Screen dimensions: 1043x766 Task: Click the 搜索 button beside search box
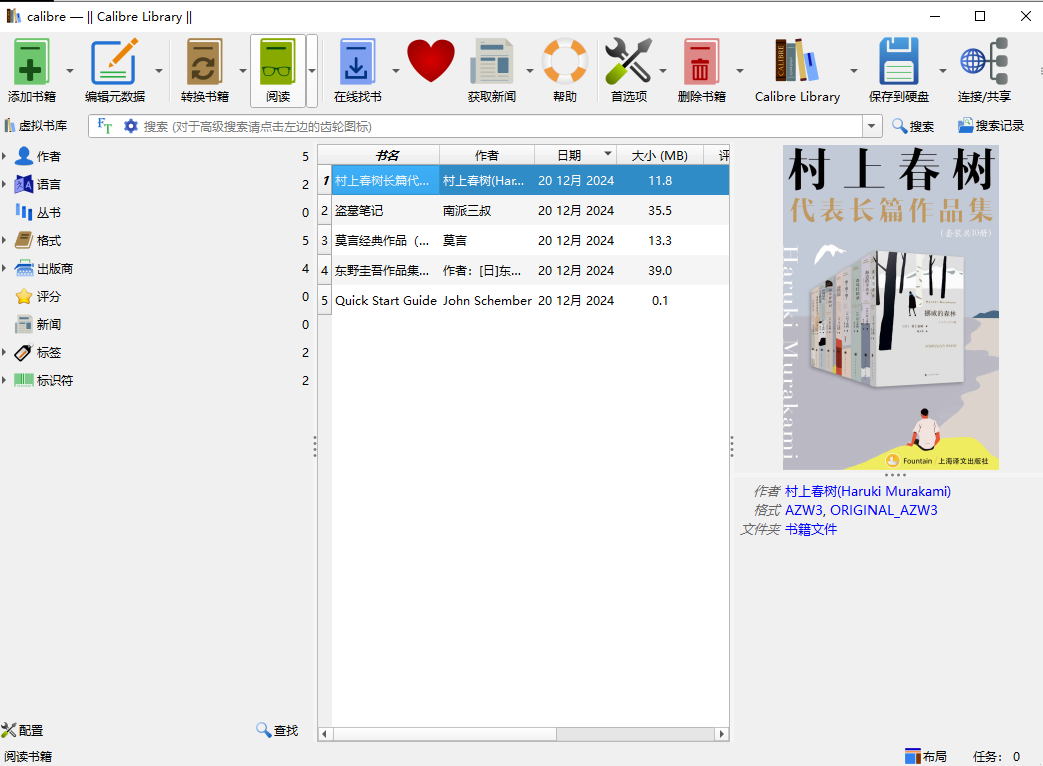912,126
